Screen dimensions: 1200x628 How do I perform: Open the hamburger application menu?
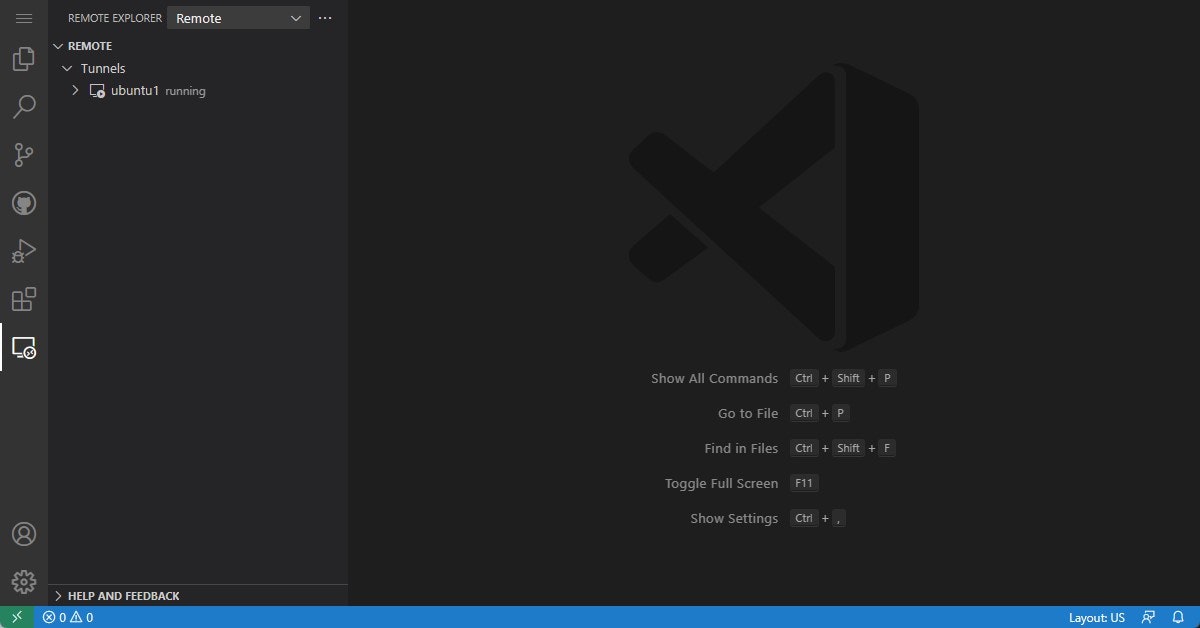(23, 17)
